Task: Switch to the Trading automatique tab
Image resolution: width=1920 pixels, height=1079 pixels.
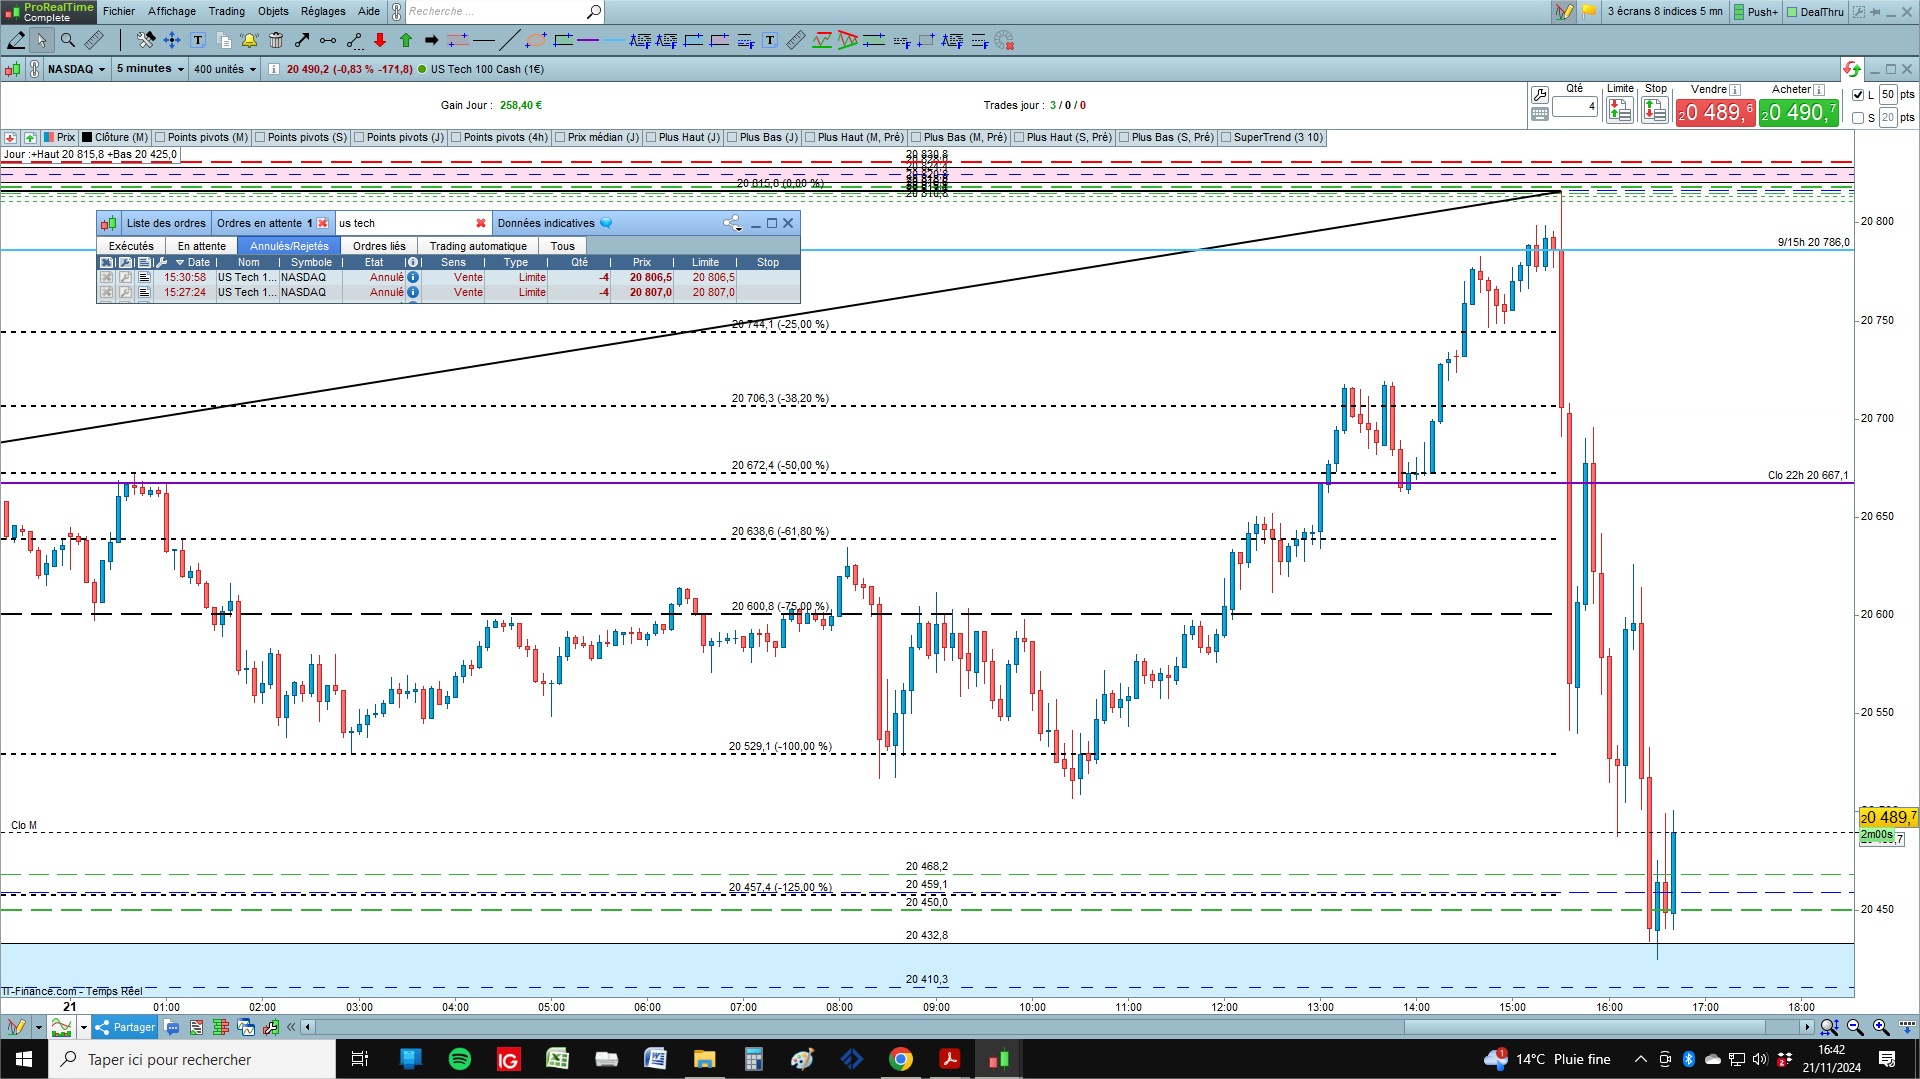Action: 478,246
